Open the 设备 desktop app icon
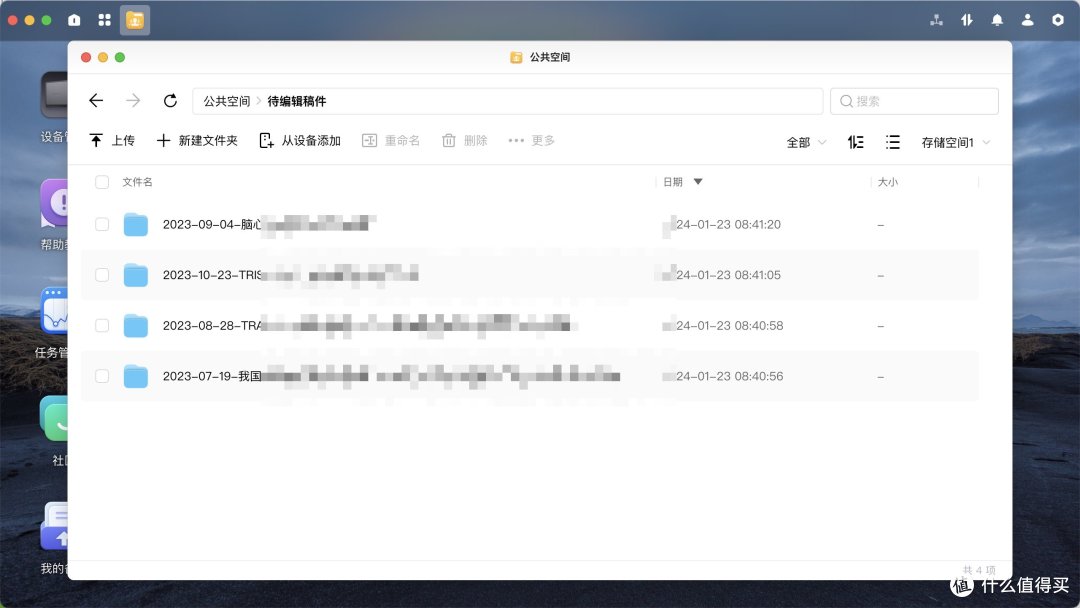This screenshot has width=1080, height=608. click(x=54, y=95)
